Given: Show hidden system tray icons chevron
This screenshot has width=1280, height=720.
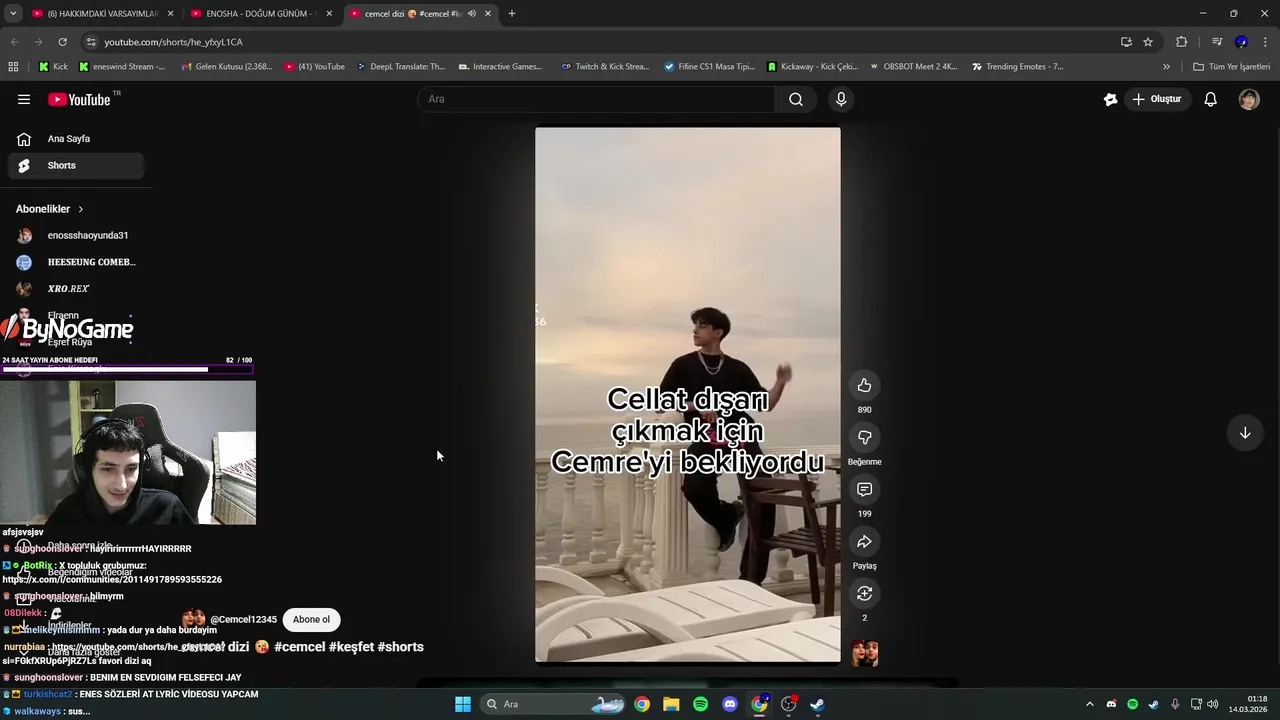Looking at the screenshot, I should pyautogui.click(x=1090, y=704).
